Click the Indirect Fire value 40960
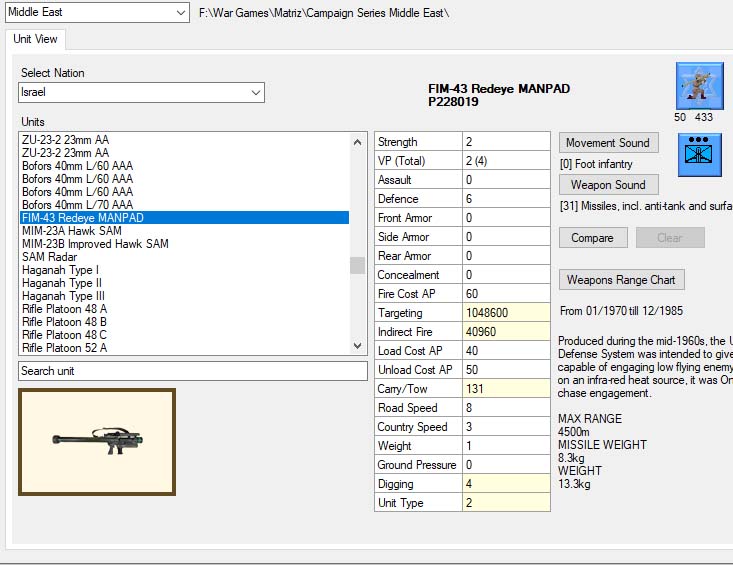 pos(506,332)
